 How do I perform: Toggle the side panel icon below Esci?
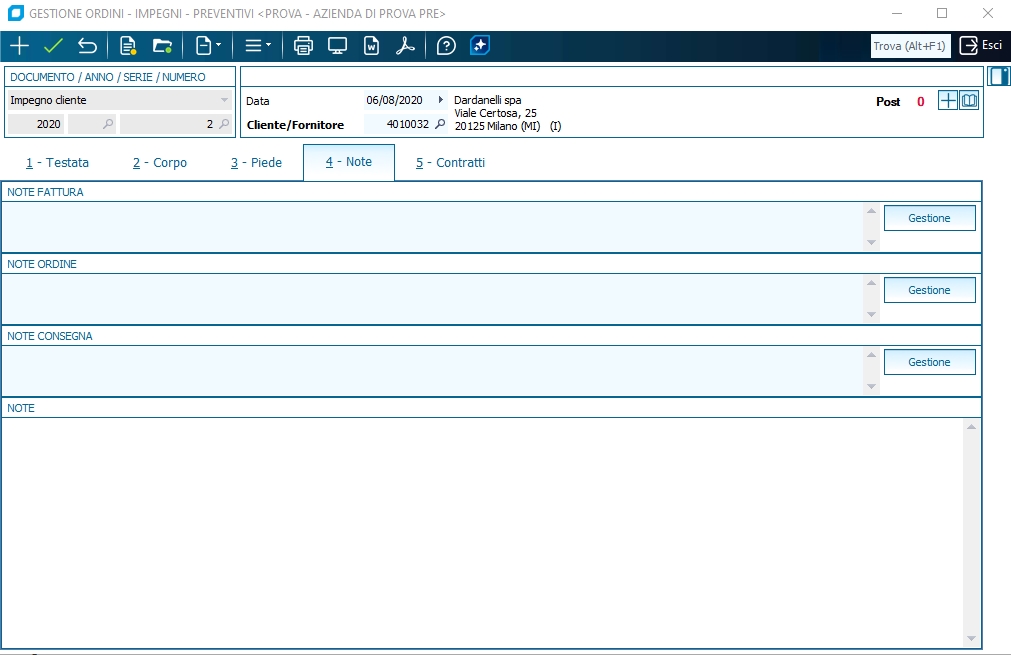(998, 76)
